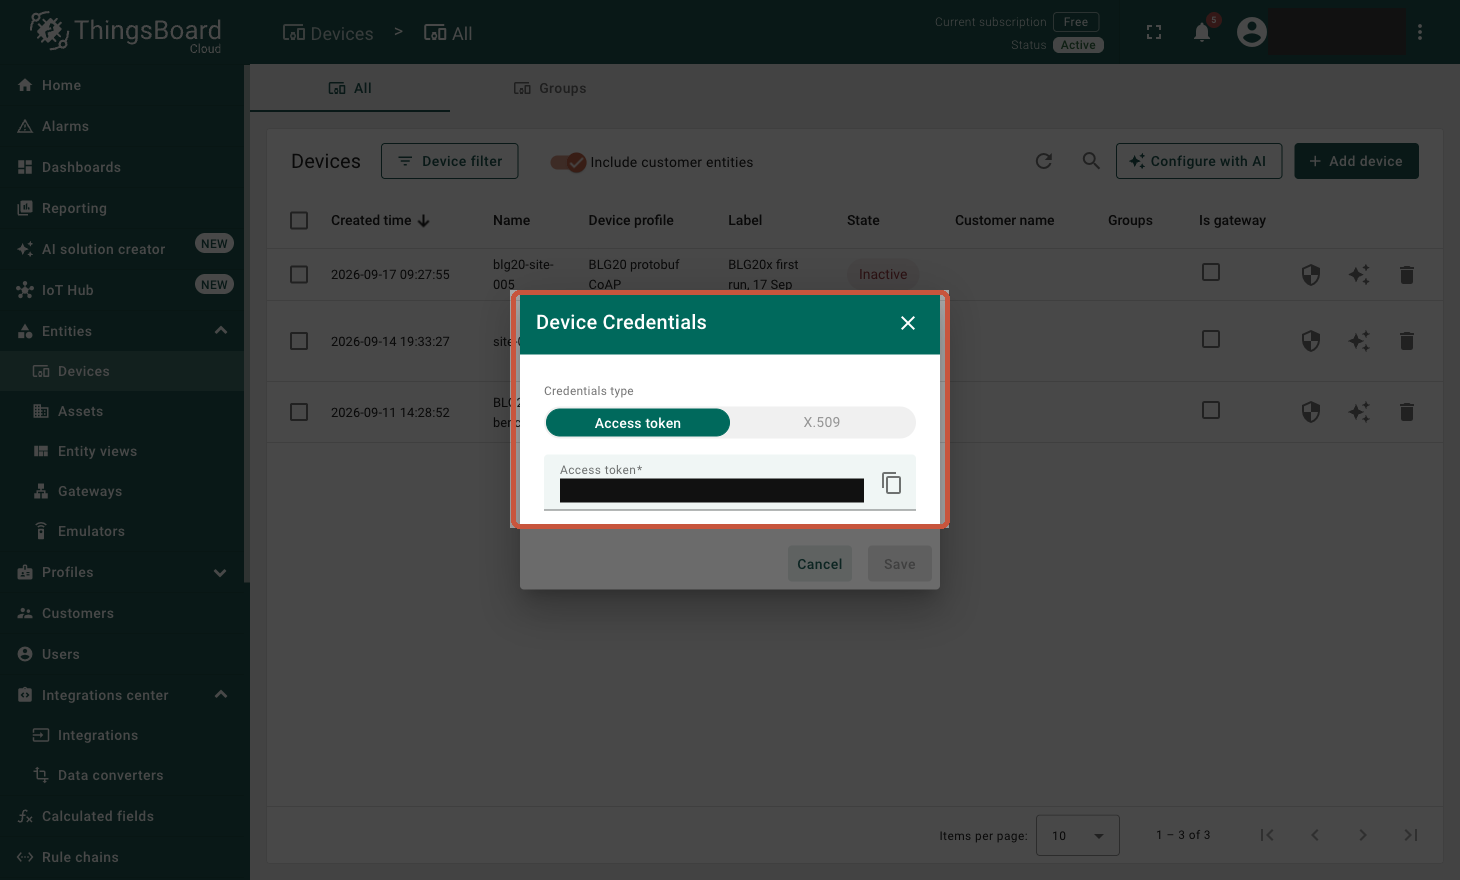This screenshot has height=880, width=1460.
Task: Go to Alarms in the sidebar
Action: click(122, 126)
